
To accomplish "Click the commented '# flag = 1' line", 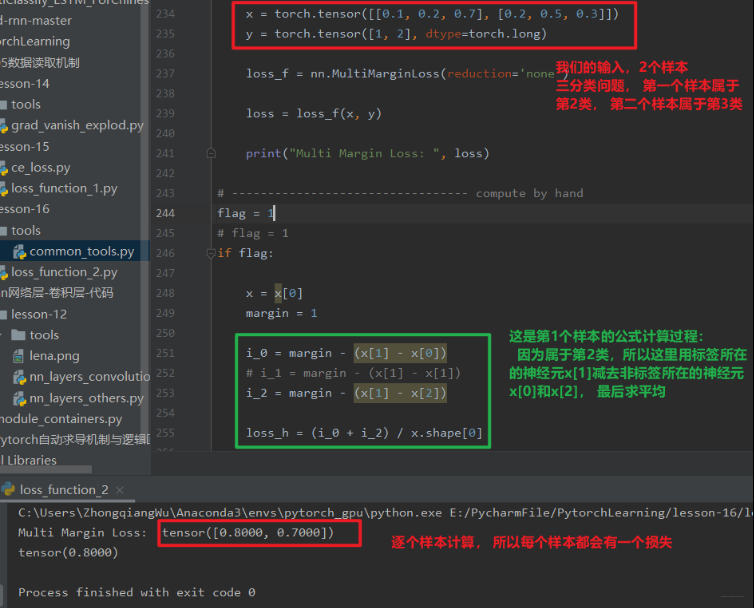I will coord(252,233).
